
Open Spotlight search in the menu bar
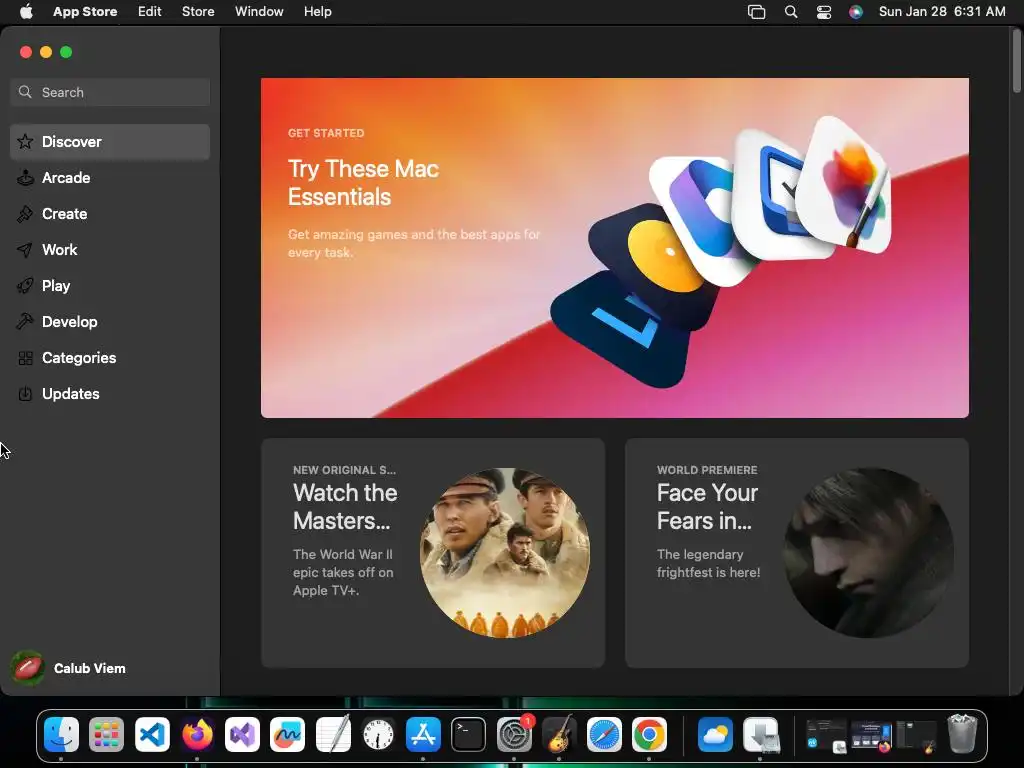[791, 12]
